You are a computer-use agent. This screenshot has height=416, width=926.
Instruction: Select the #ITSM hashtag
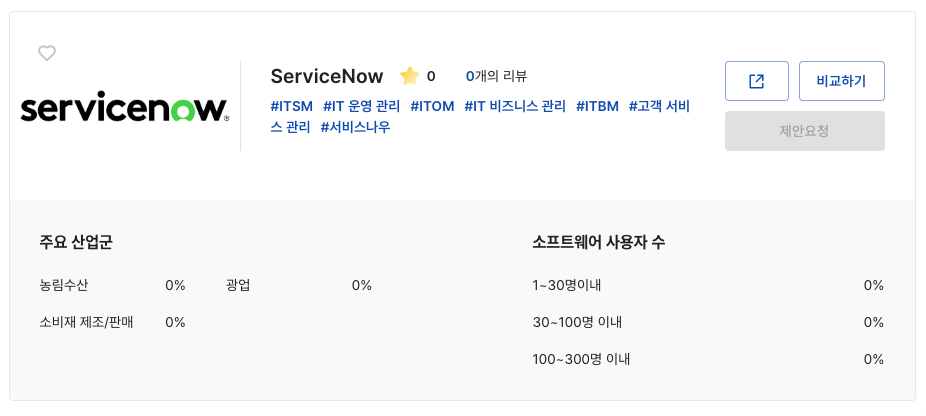tap(292, 106)
